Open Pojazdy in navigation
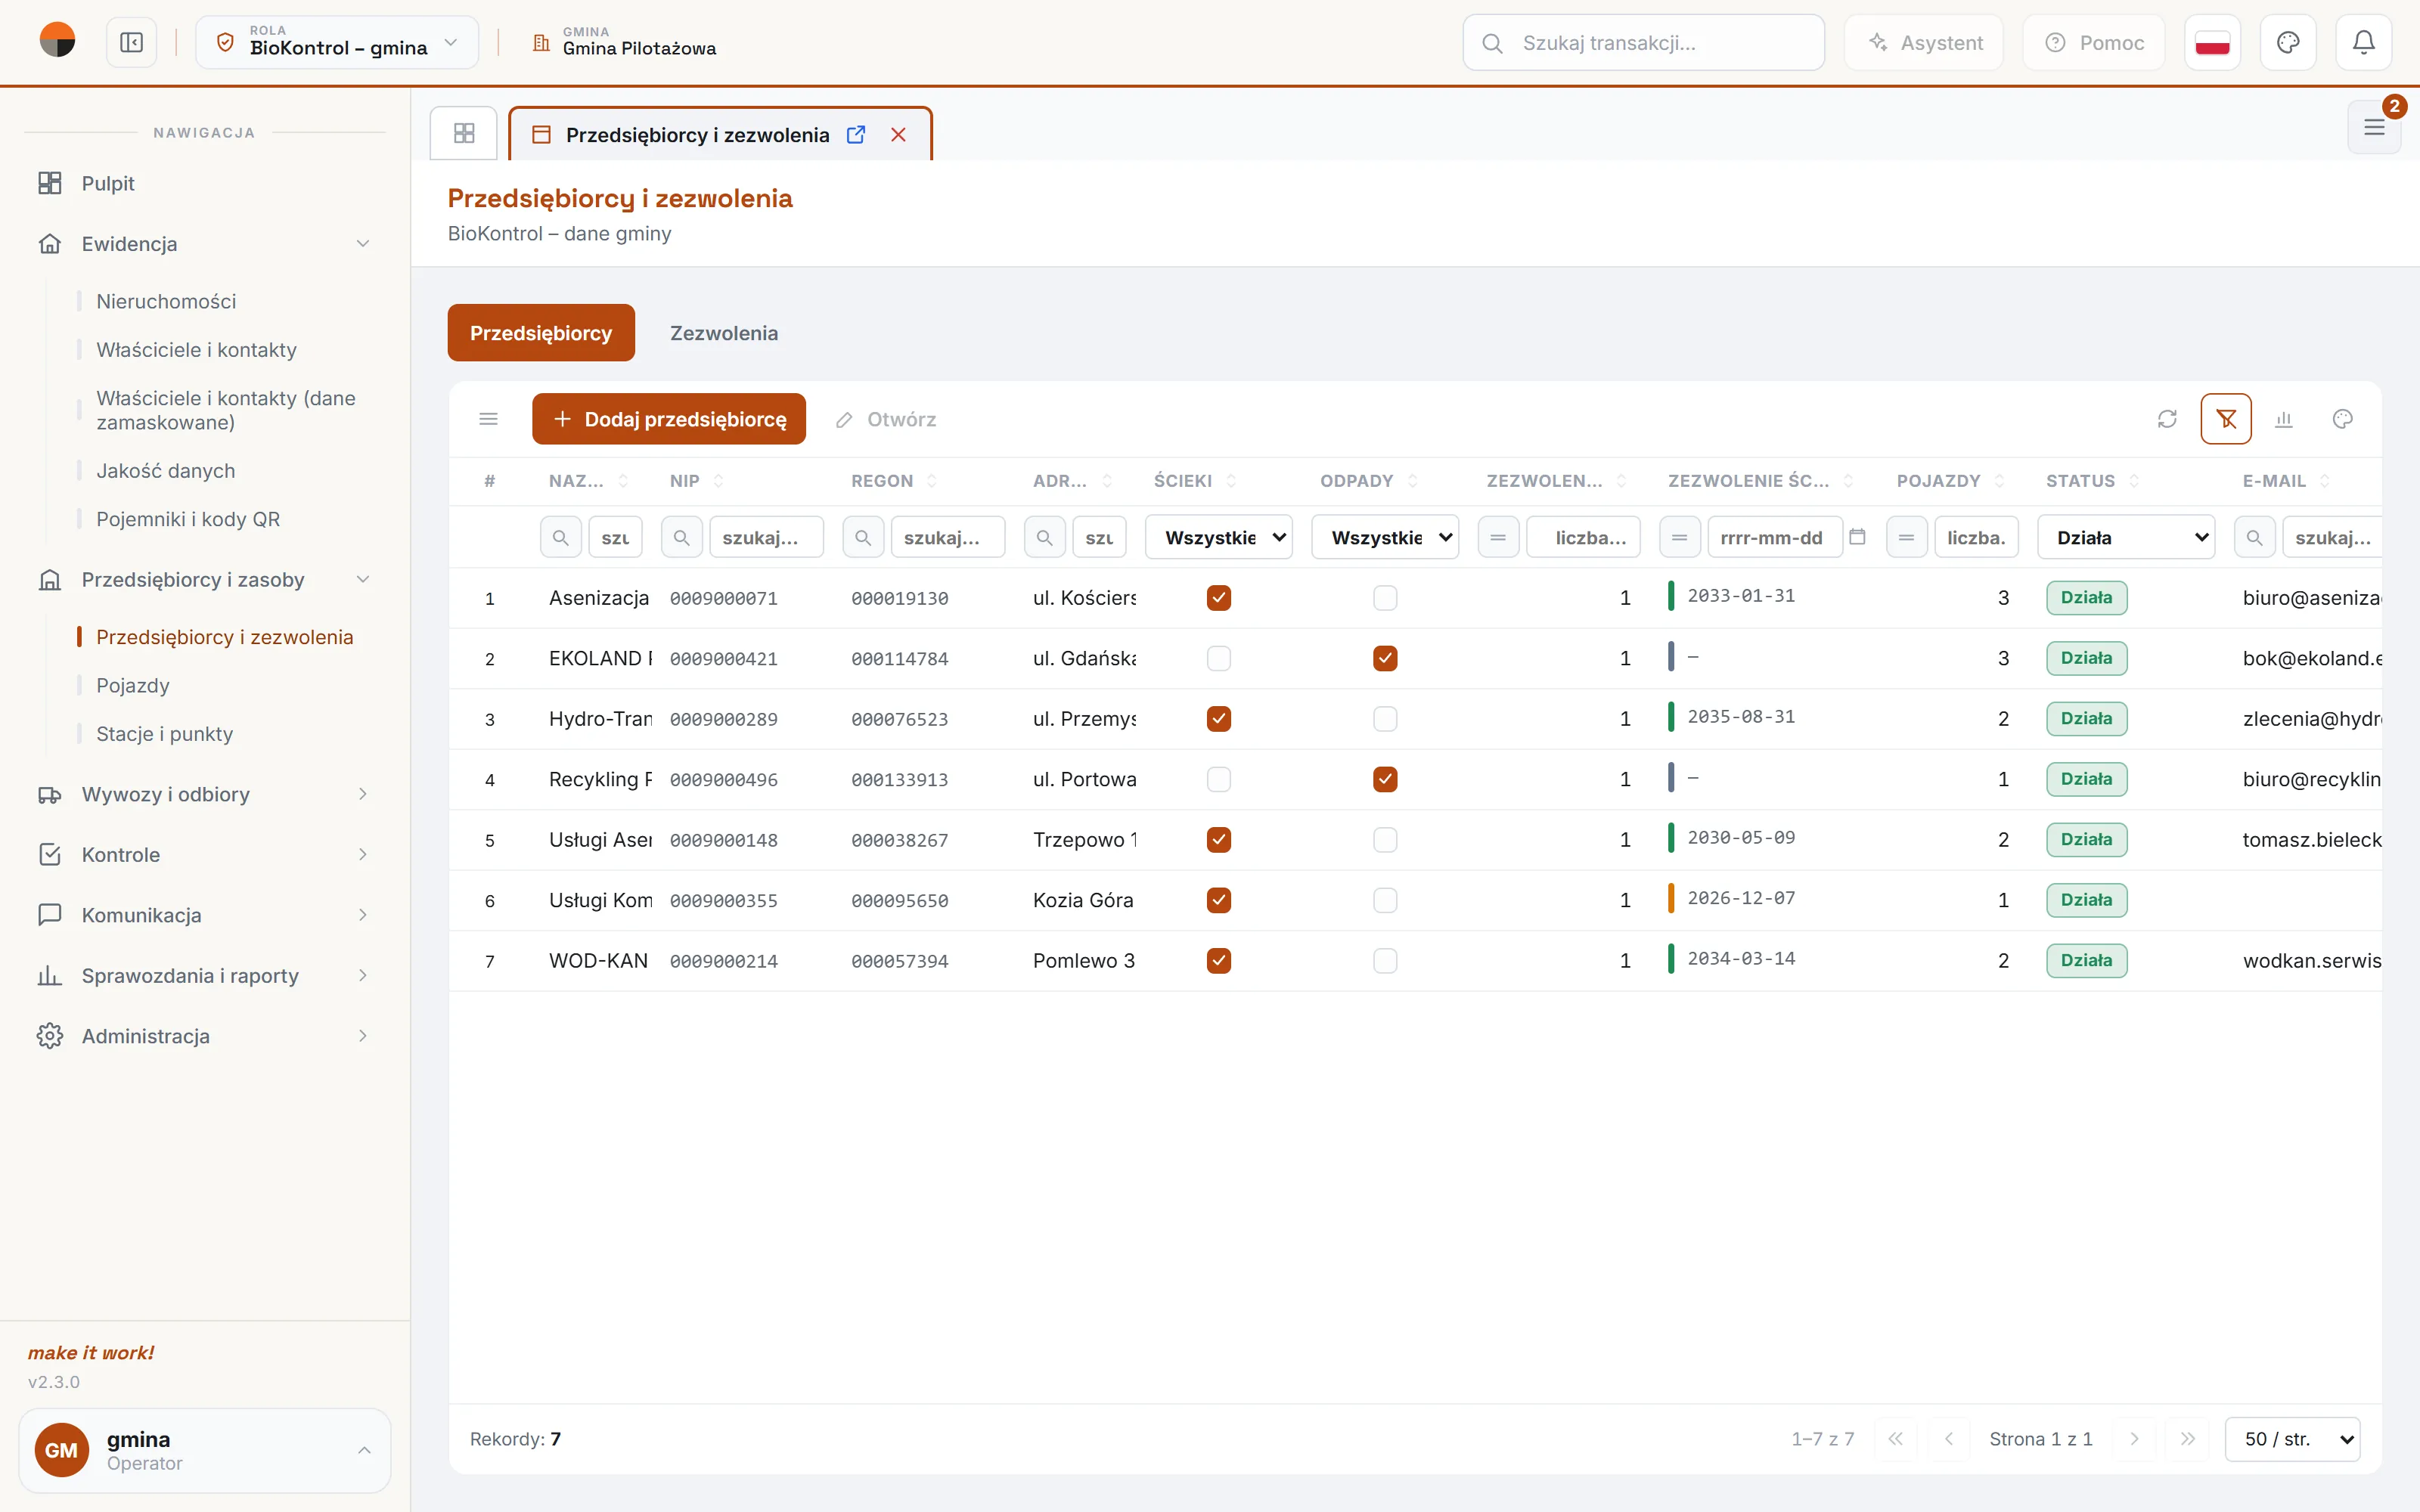 tap(133, 686)
